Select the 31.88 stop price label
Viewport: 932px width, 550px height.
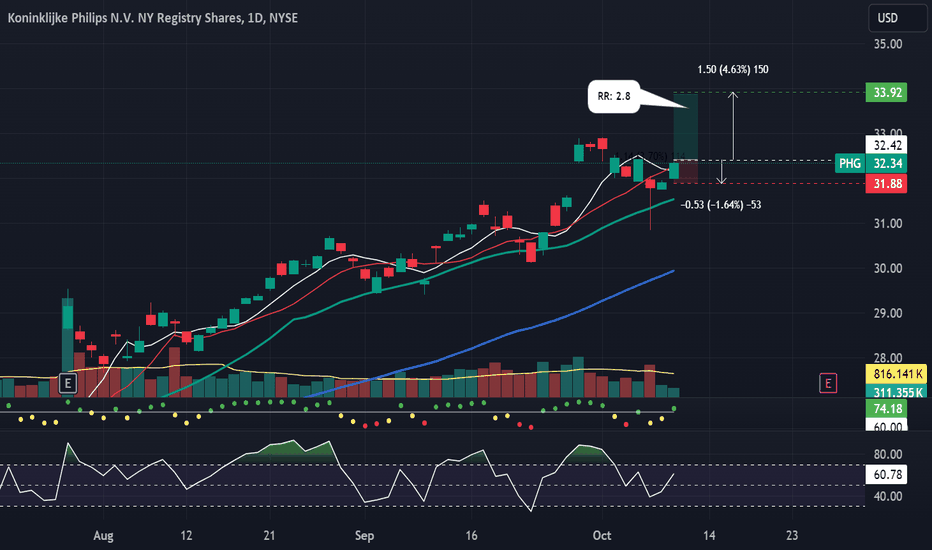click(x=886, y=184)
